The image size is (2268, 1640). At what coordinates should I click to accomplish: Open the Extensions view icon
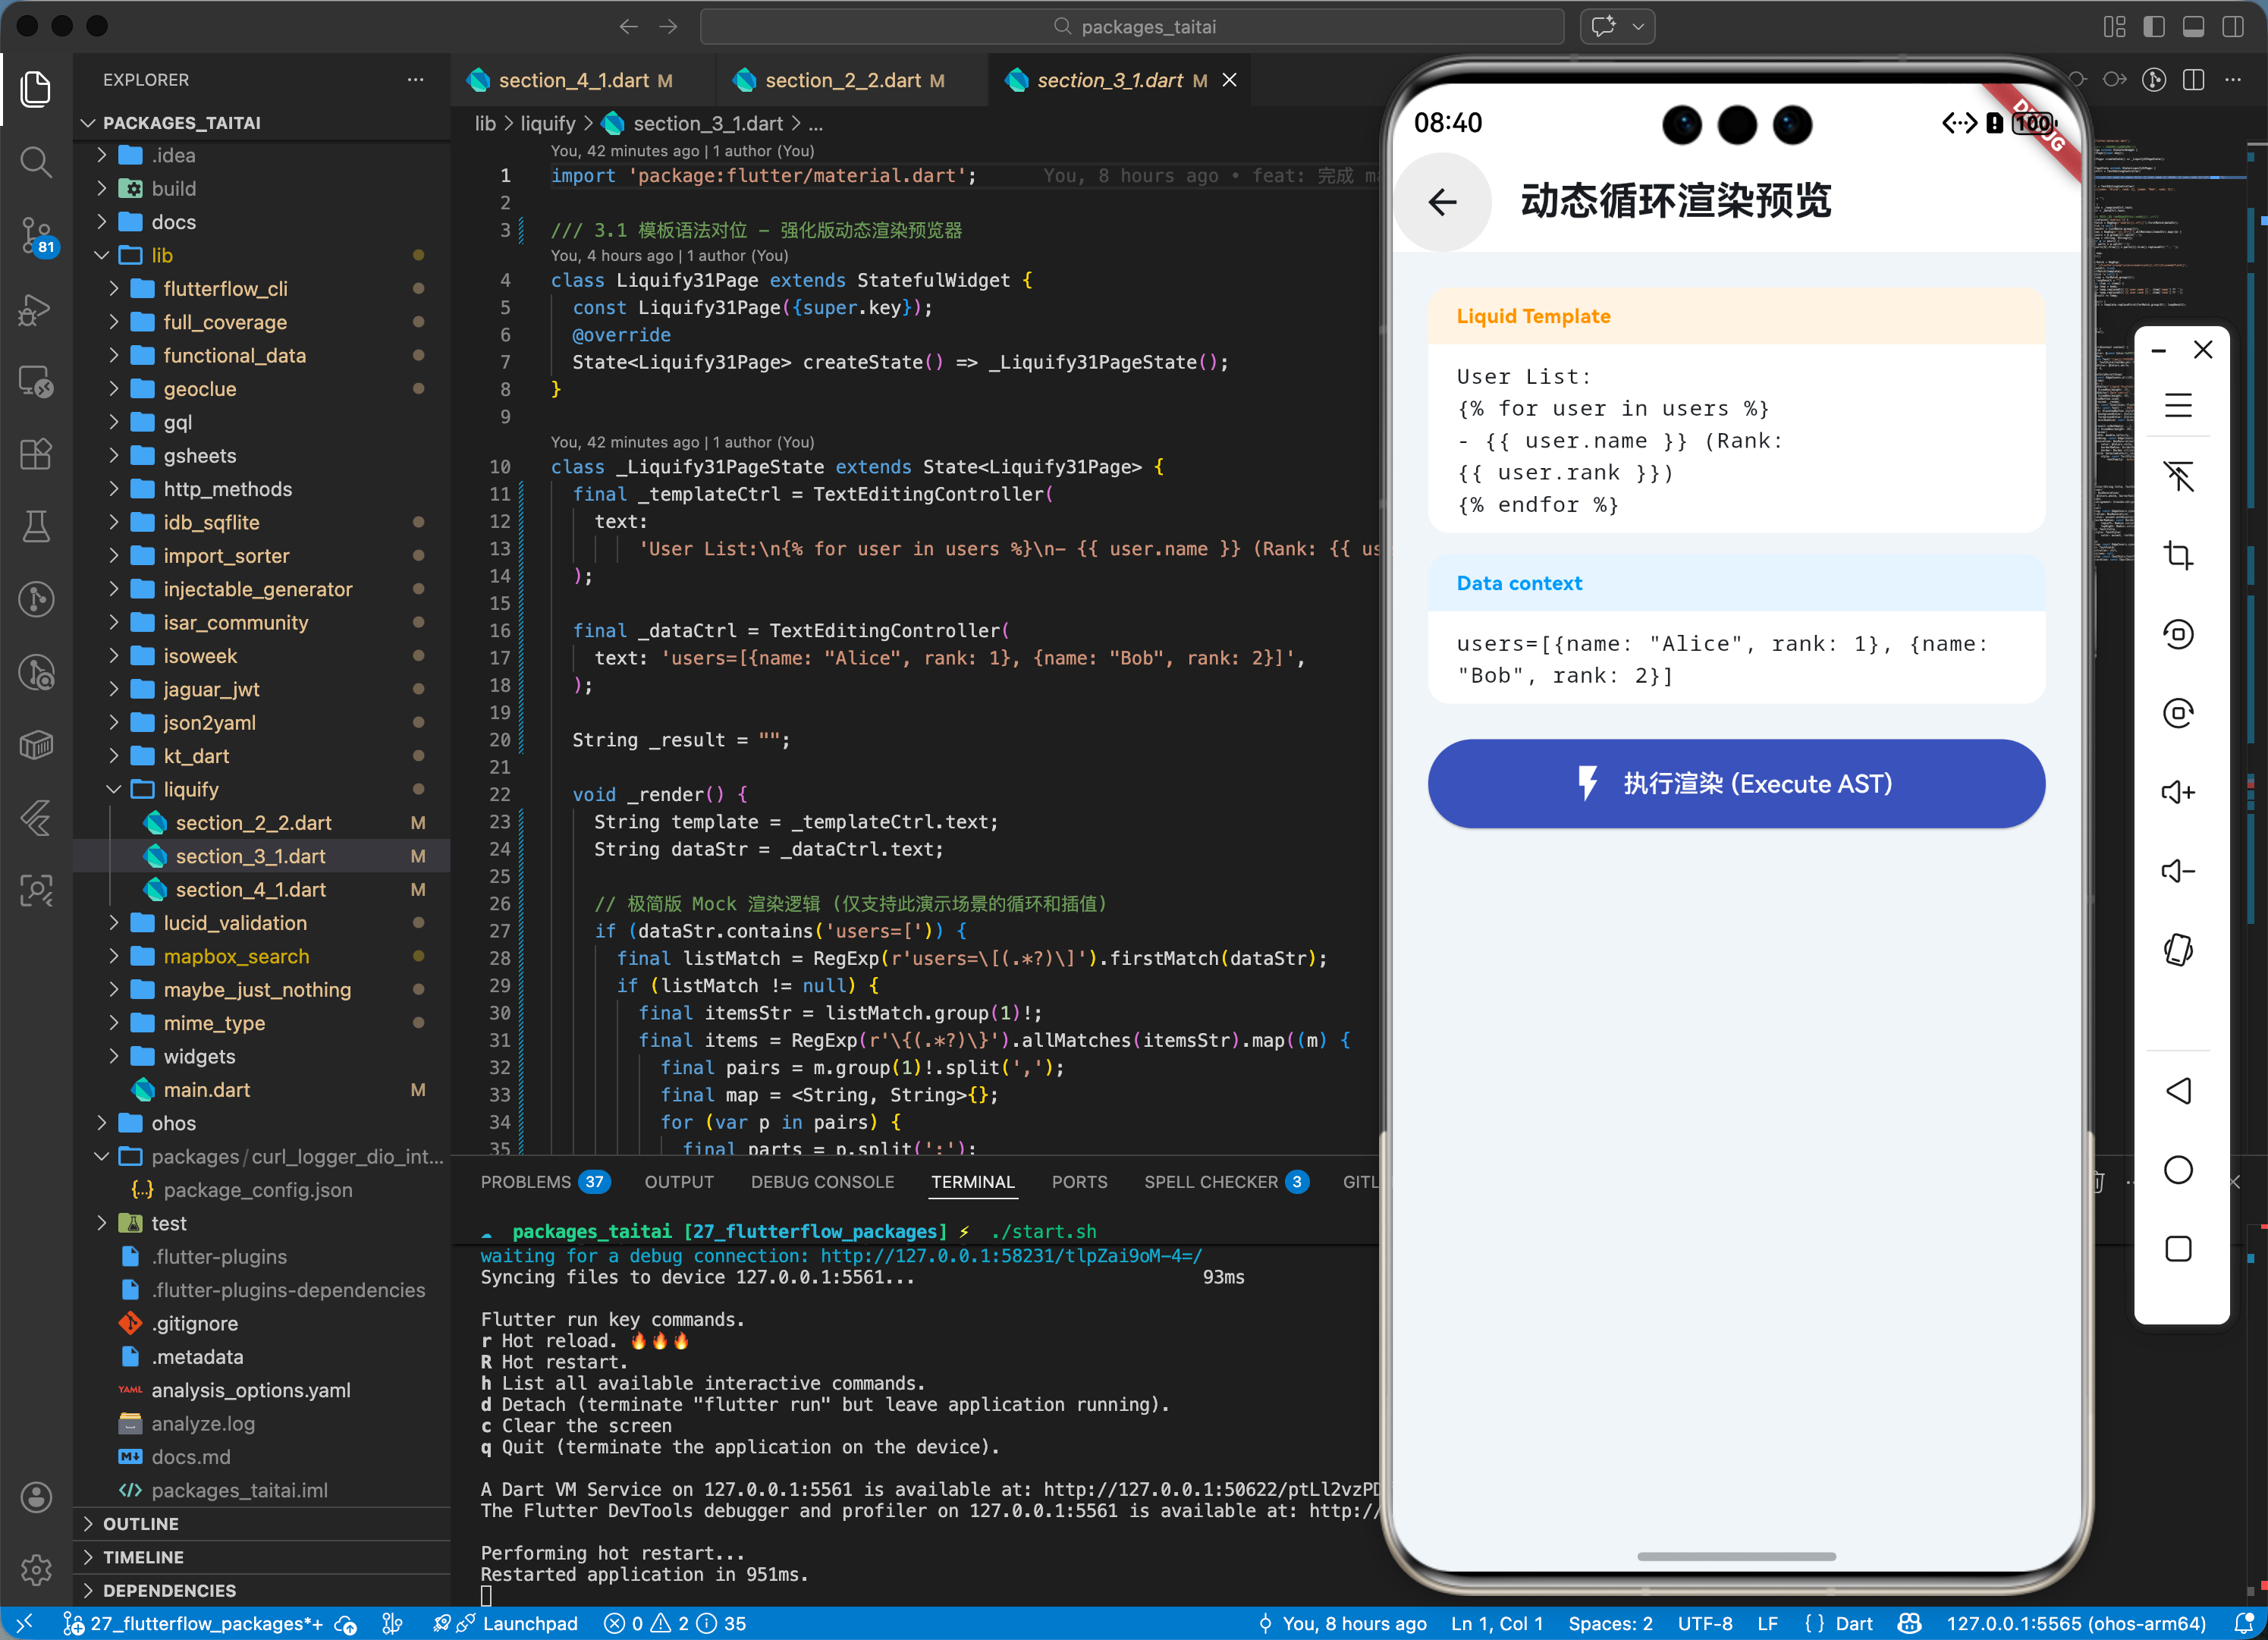(x=36, y=454)
